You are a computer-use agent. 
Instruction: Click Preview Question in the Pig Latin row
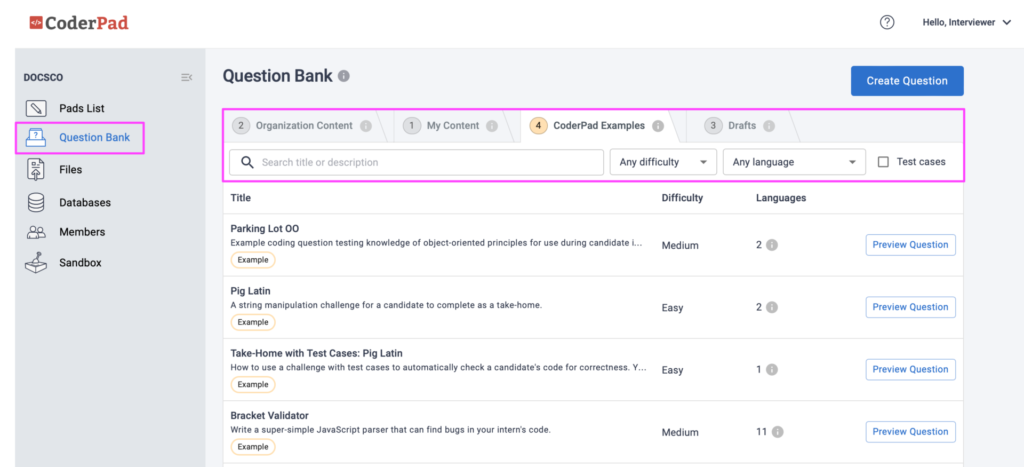click(x=910, y=307)
